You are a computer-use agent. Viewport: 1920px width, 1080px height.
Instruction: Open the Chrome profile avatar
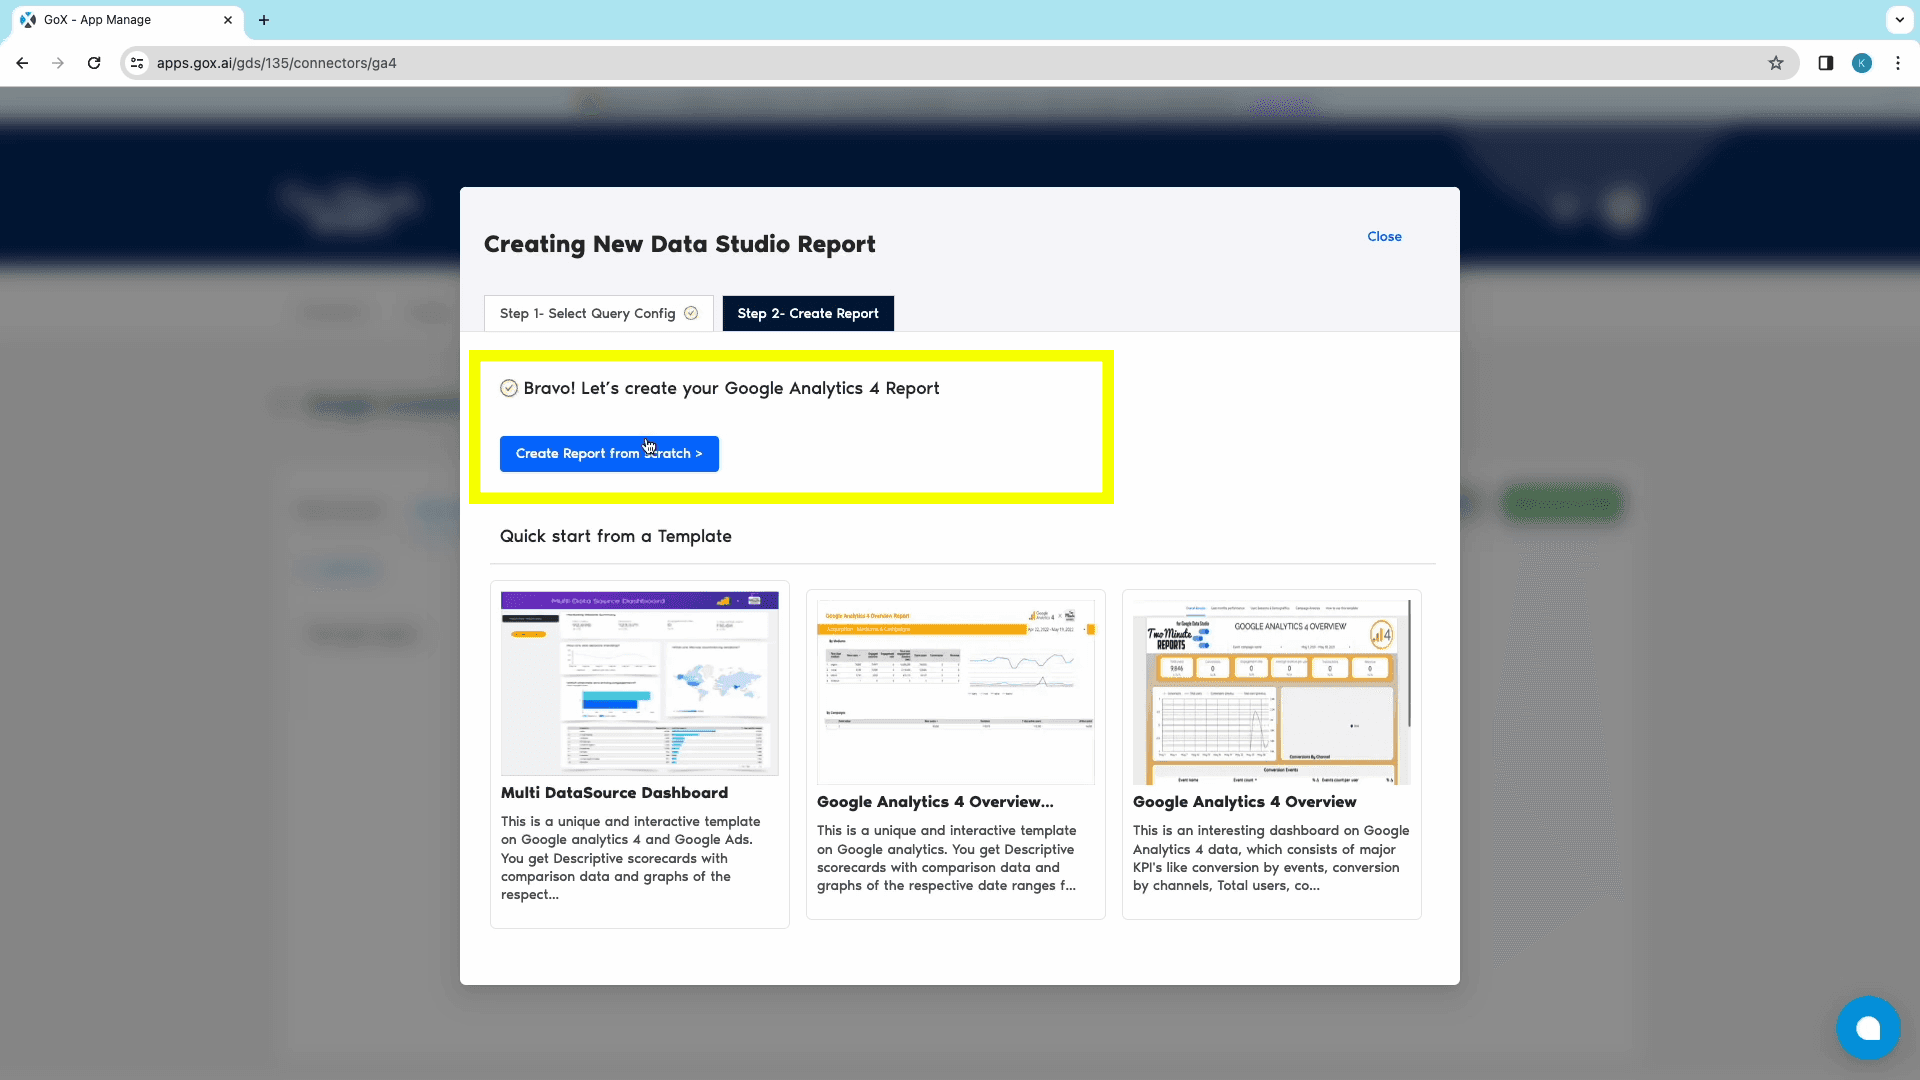point(1862,63)
